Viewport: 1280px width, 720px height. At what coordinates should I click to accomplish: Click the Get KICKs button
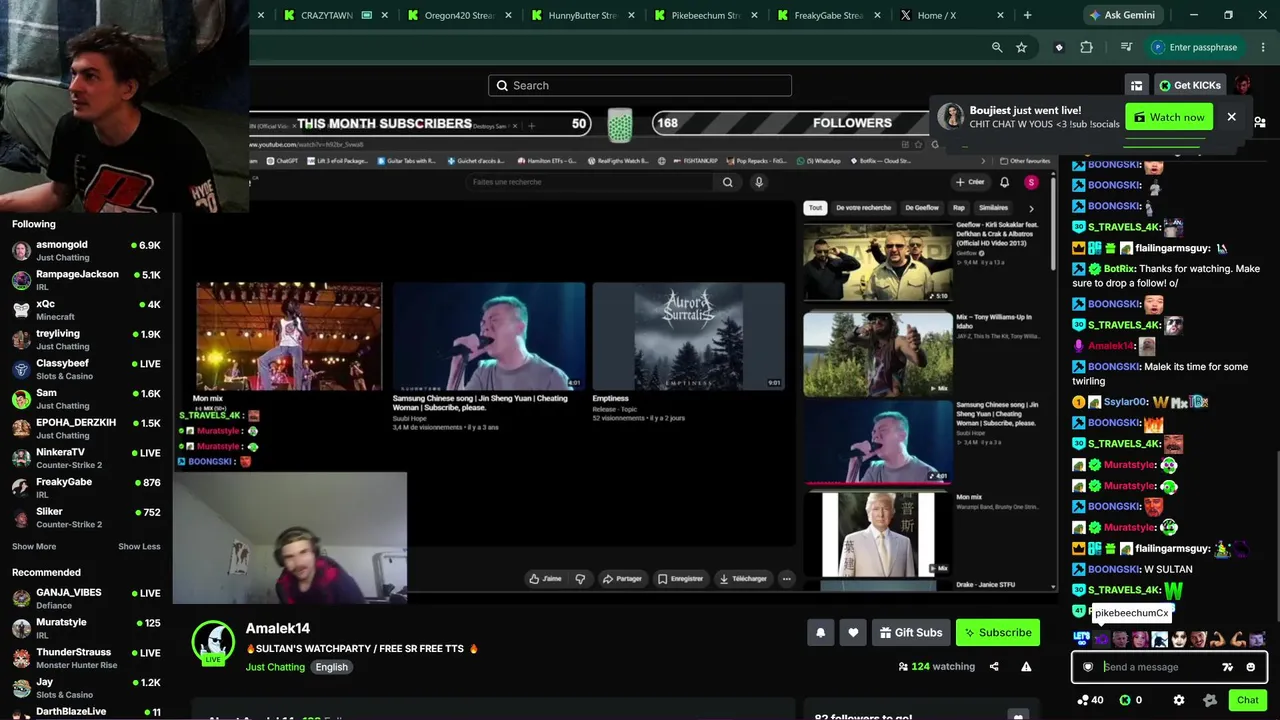point(1189,85)
